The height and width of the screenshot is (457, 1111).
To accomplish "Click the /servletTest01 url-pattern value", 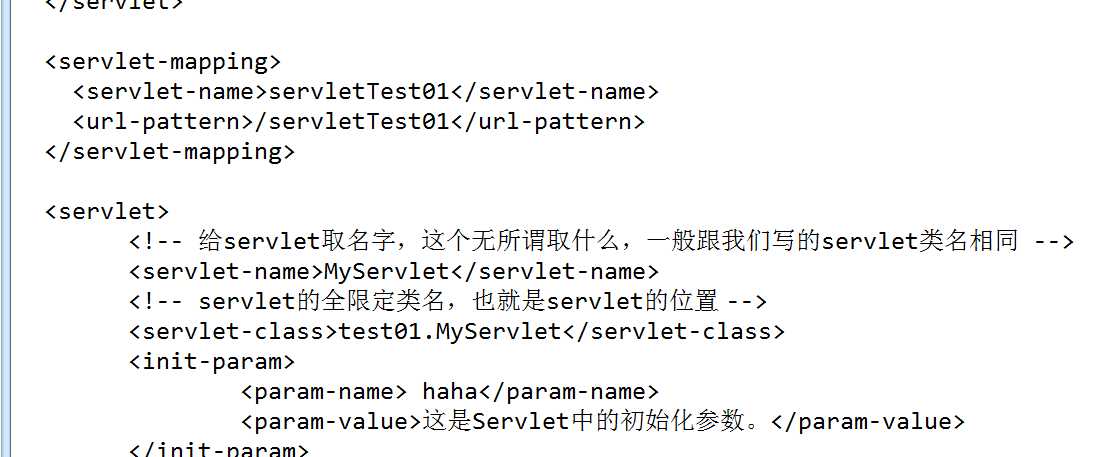I will click(x=357, y=121).
